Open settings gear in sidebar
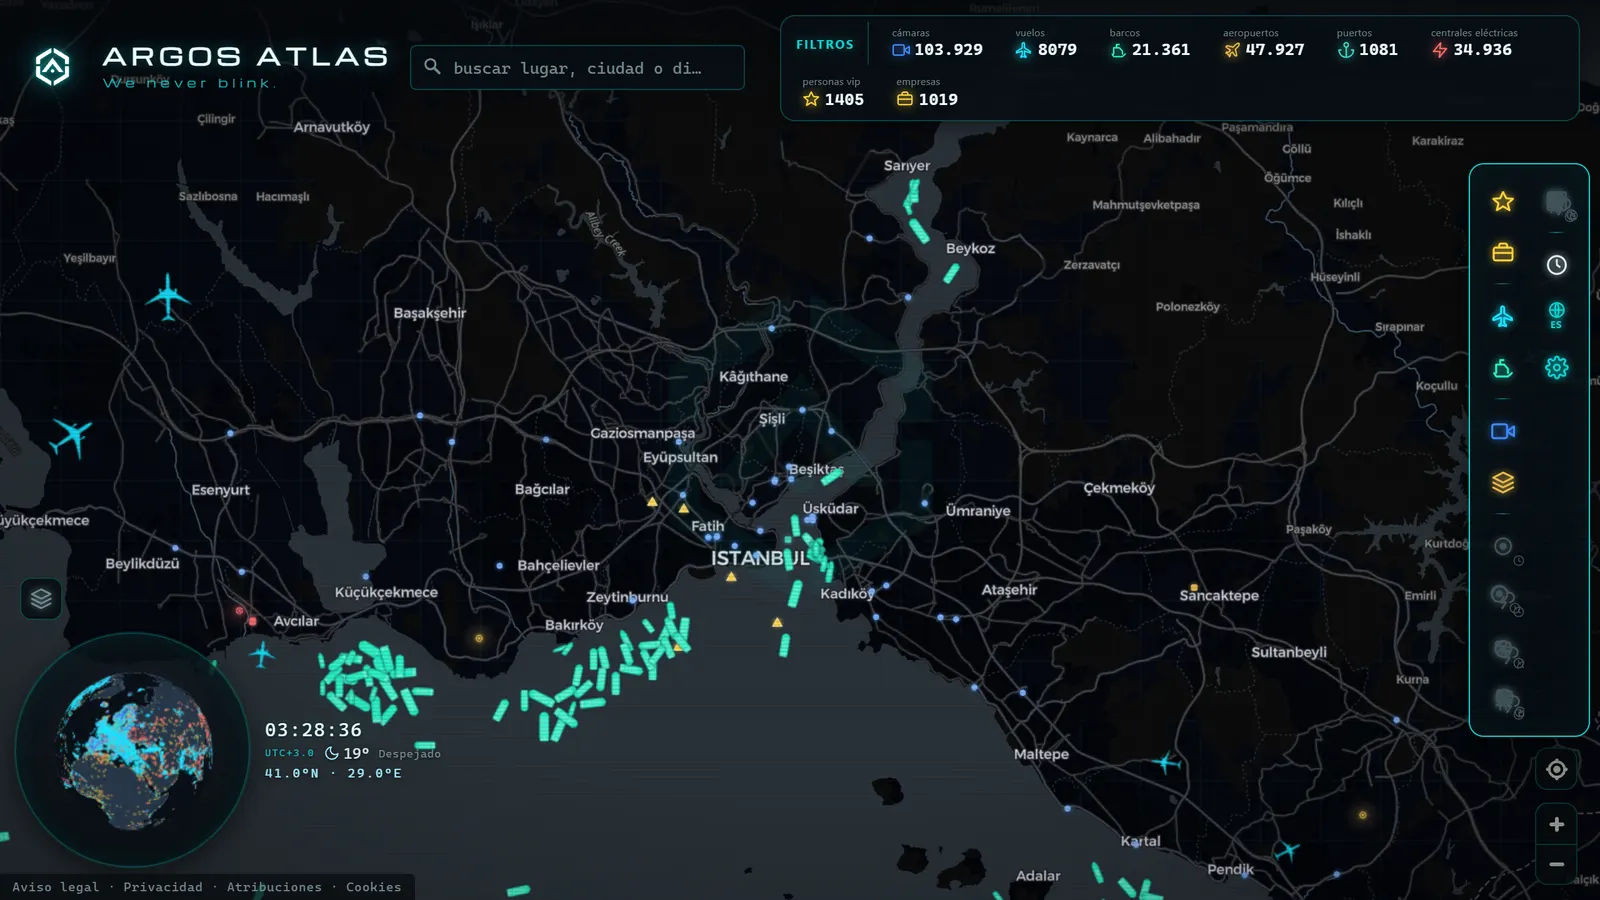1600x900 pixels. pos(1556,368)
